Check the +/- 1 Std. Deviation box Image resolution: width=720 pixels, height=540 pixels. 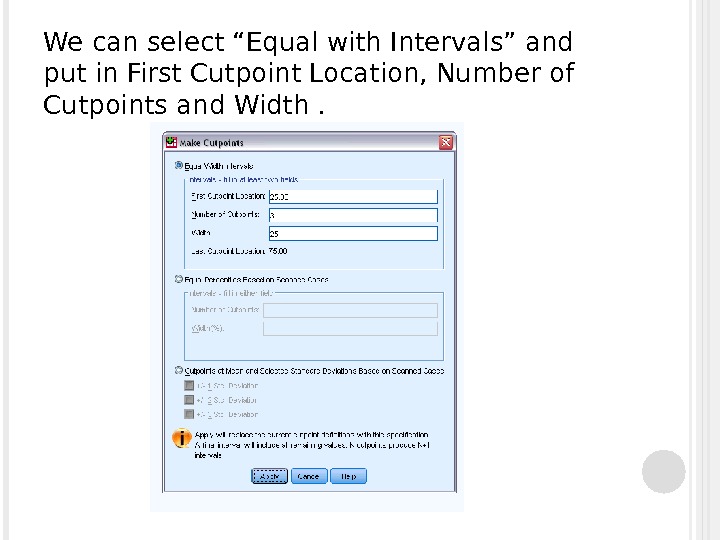[x=188, y=384]
